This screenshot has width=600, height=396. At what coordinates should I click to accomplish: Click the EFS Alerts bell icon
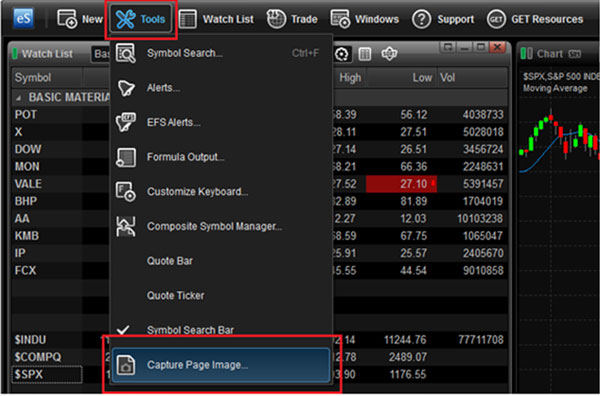coord(126,122)
